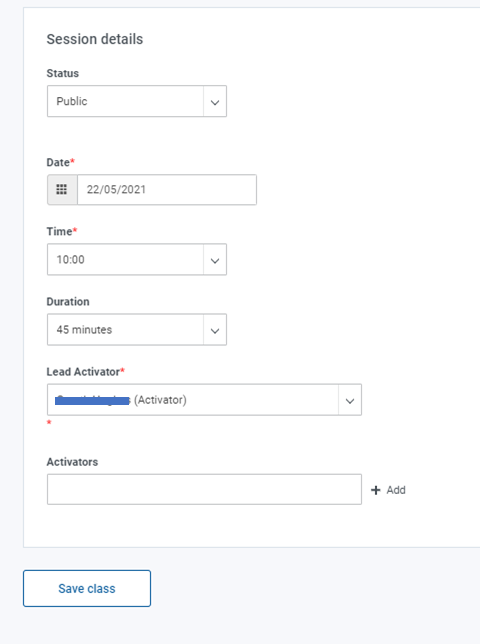
Task: Focus the date field showing 22/05/2021
Action: pos(167,189)
